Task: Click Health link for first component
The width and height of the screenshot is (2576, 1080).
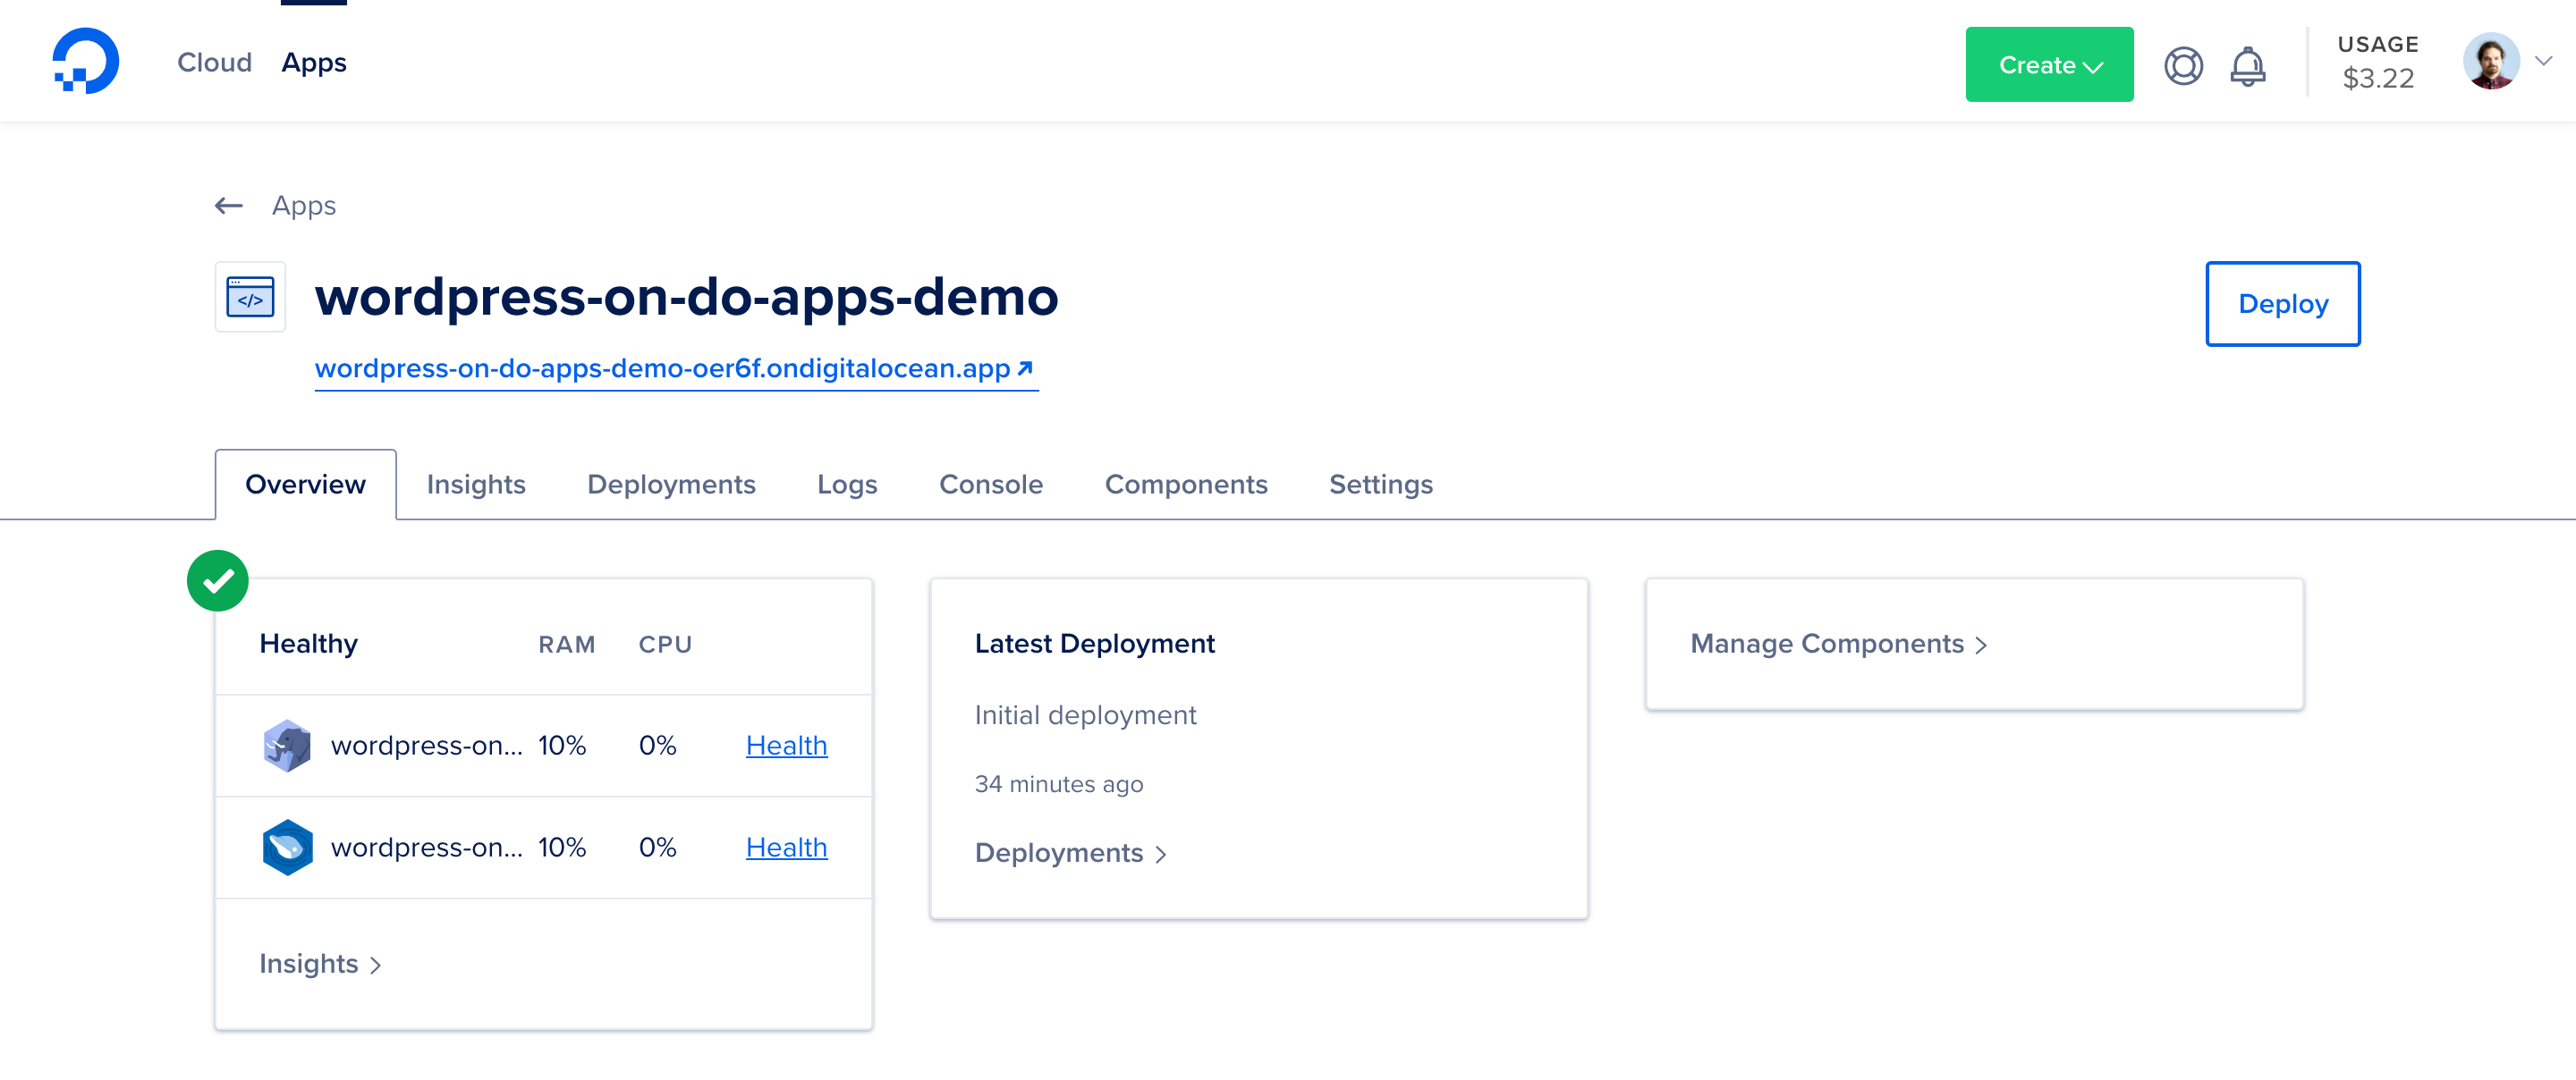Action: pyautogui.click(x=786, y=746)
